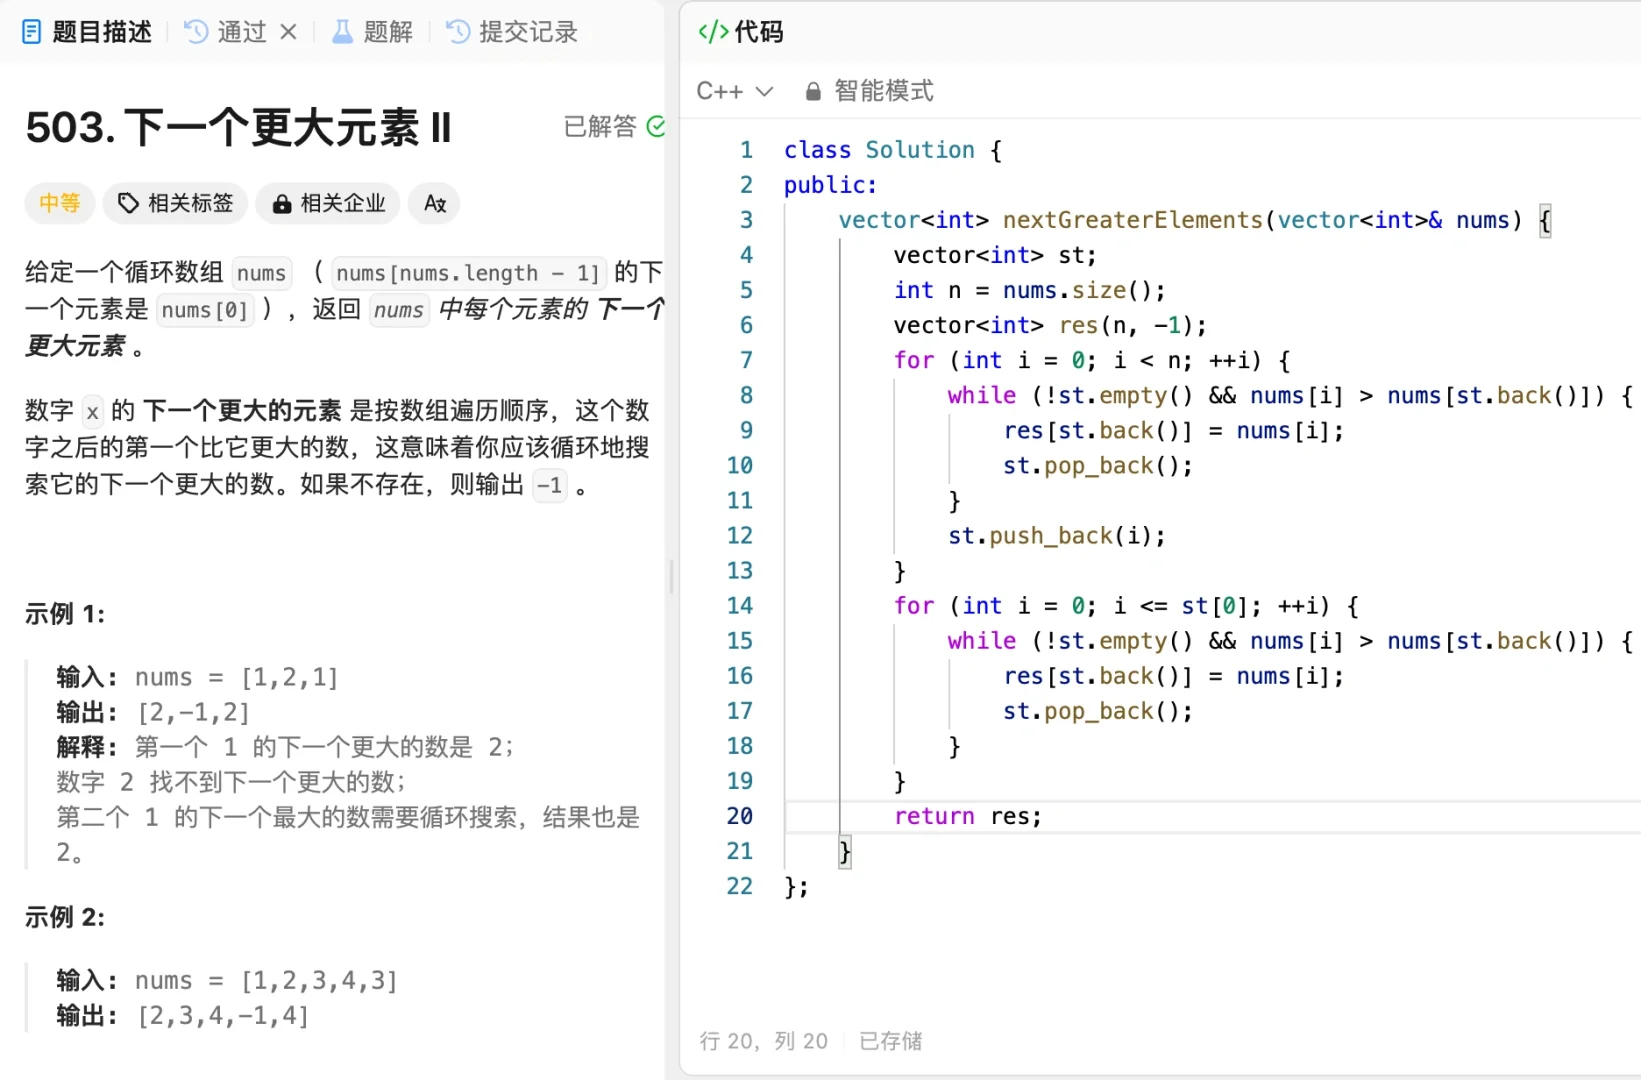Click the 'class Solution {' code line
The image size is (1641, 1080).
[893, 150]
